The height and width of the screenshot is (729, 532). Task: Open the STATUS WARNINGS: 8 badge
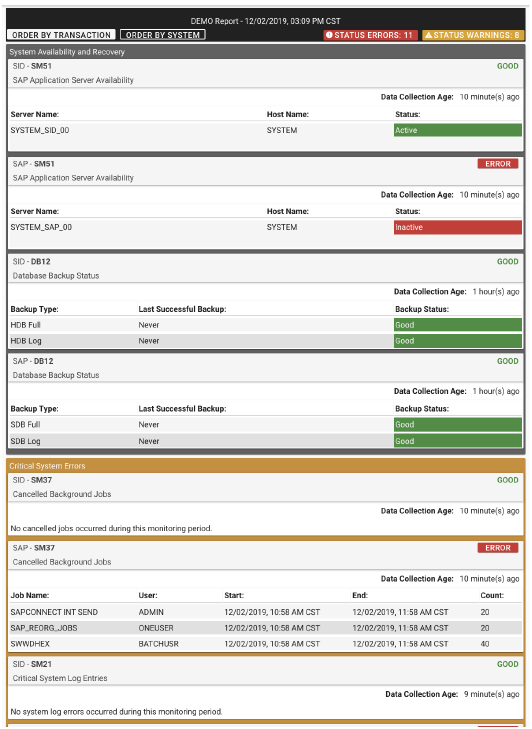tap(473, 35)
